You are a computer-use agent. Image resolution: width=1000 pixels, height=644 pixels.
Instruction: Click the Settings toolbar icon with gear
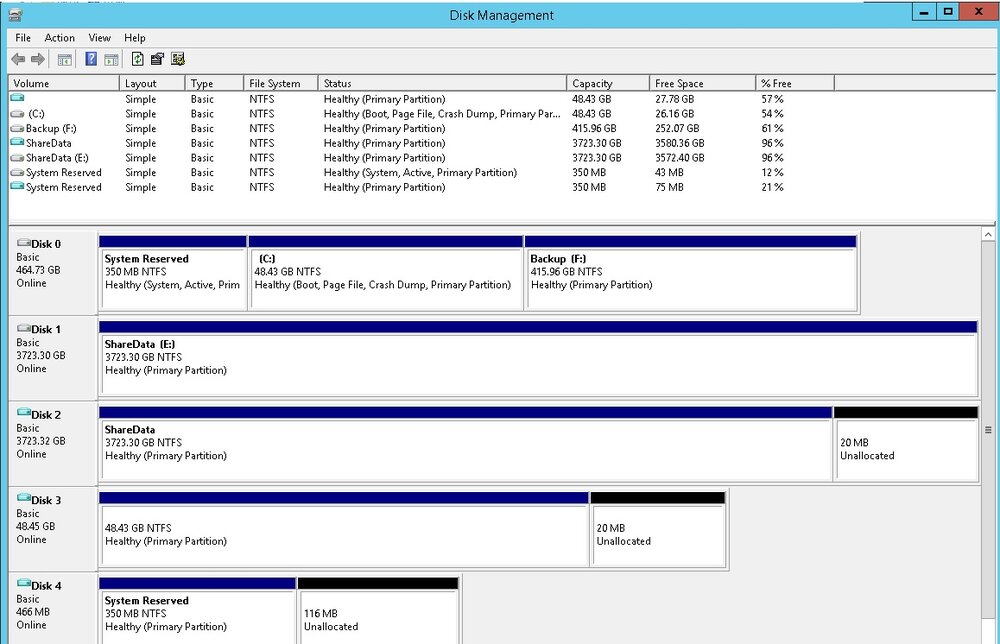(178, 59)
